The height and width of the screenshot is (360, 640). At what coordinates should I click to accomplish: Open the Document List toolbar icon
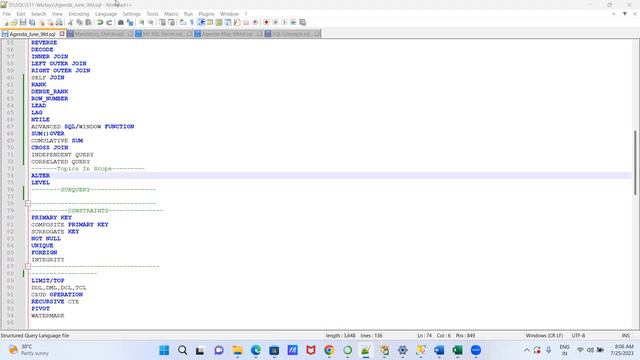pos(228,22)
